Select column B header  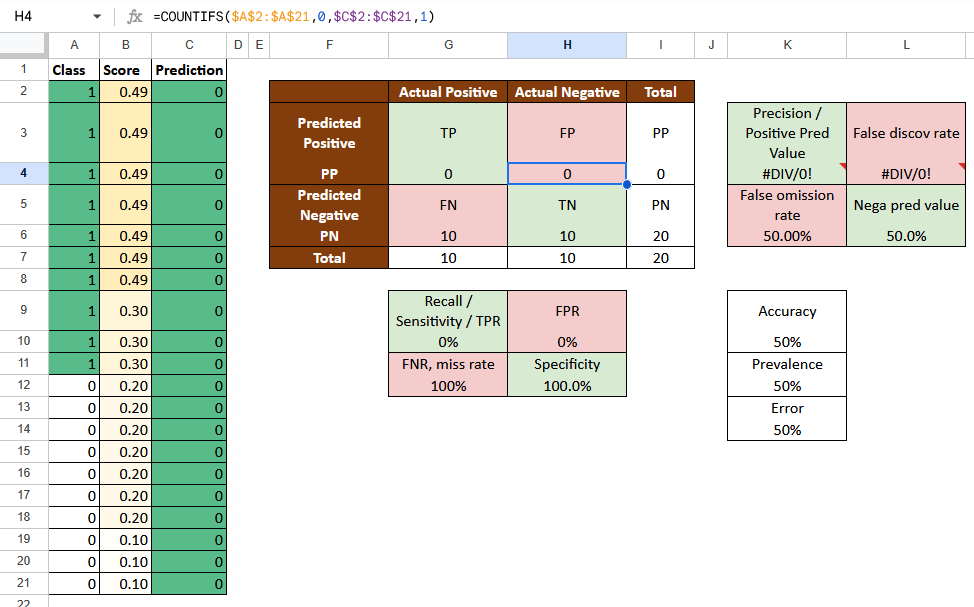[125, 45]
